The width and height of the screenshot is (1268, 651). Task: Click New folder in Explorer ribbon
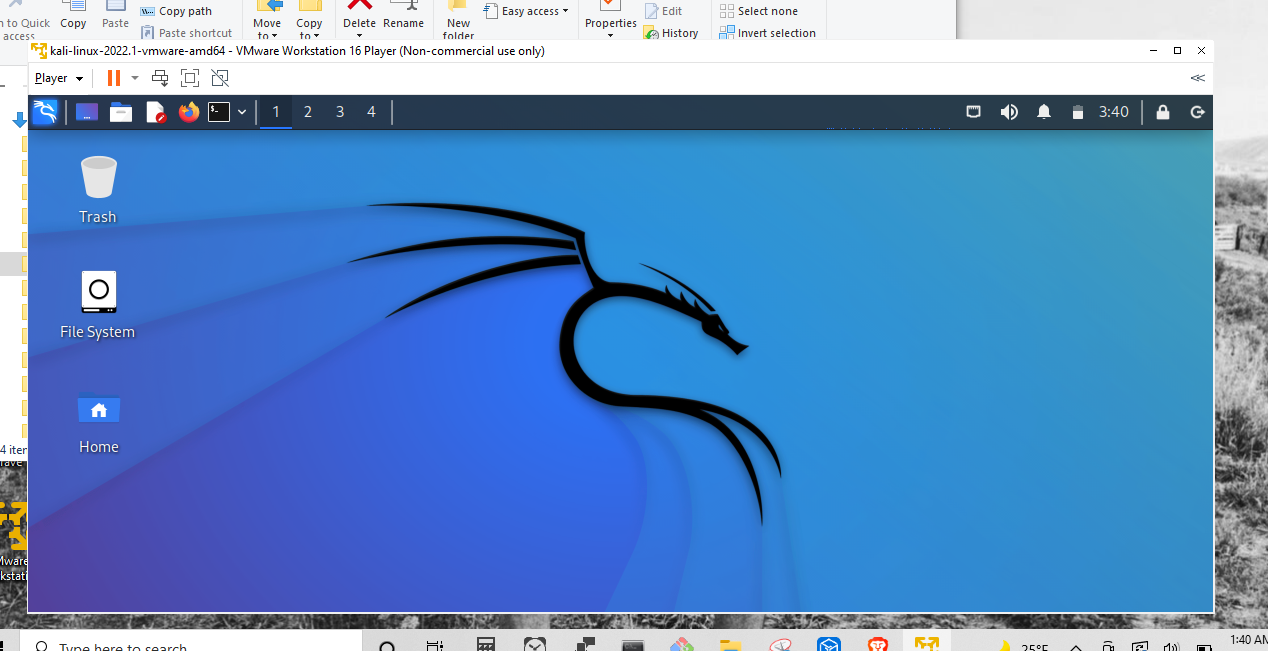[459, 20]
